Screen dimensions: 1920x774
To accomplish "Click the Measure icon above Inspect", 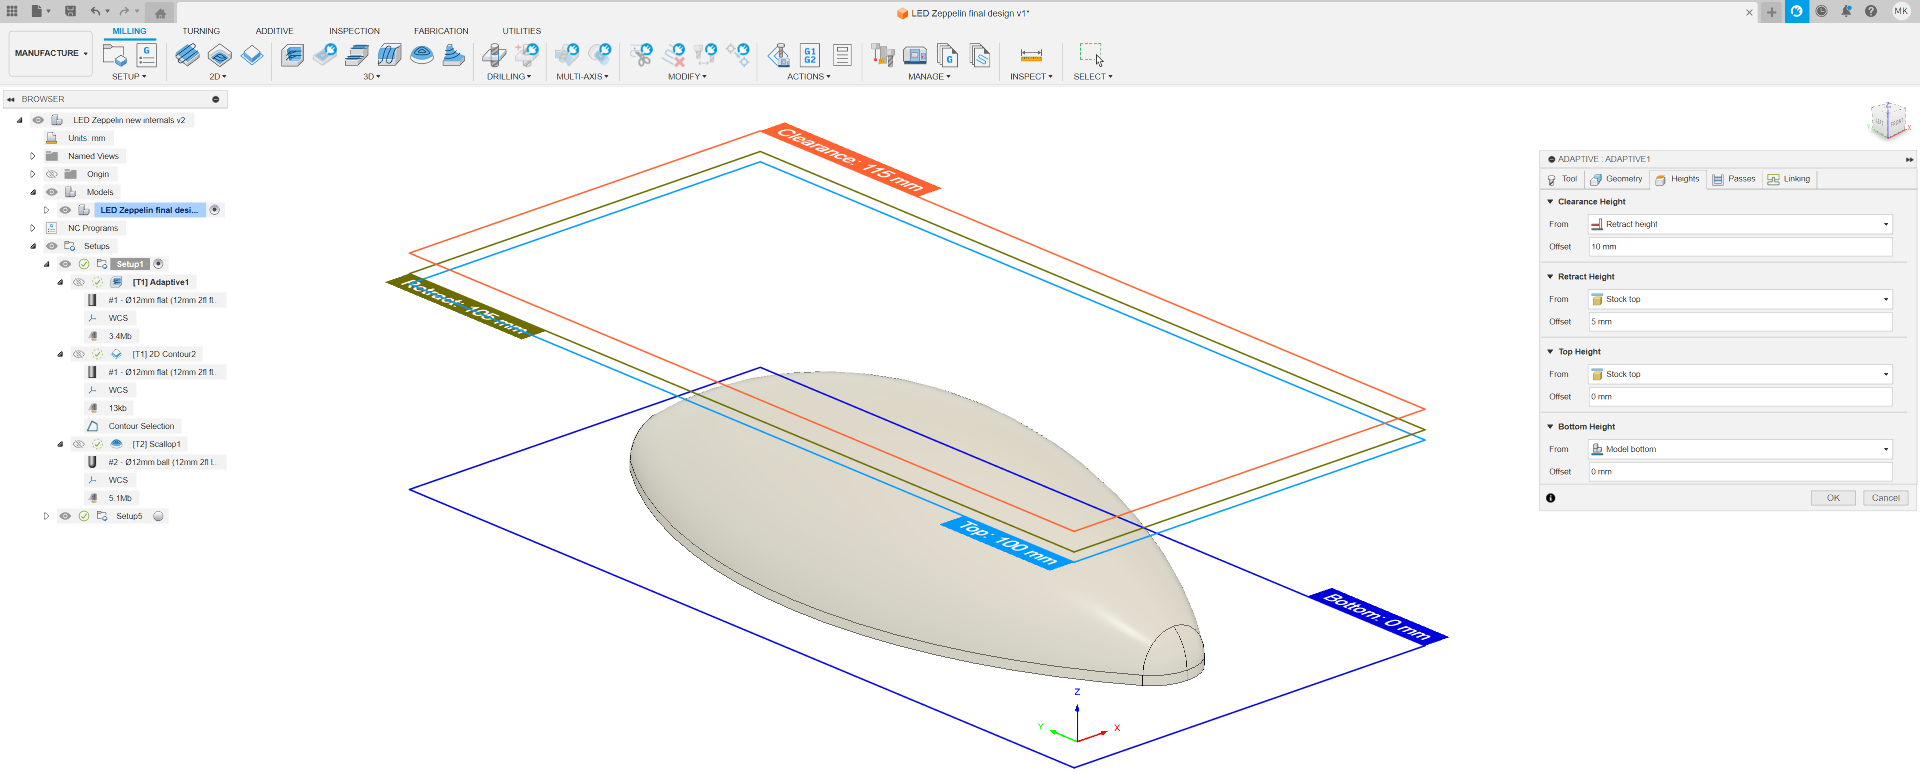I will click(1031, 55).
